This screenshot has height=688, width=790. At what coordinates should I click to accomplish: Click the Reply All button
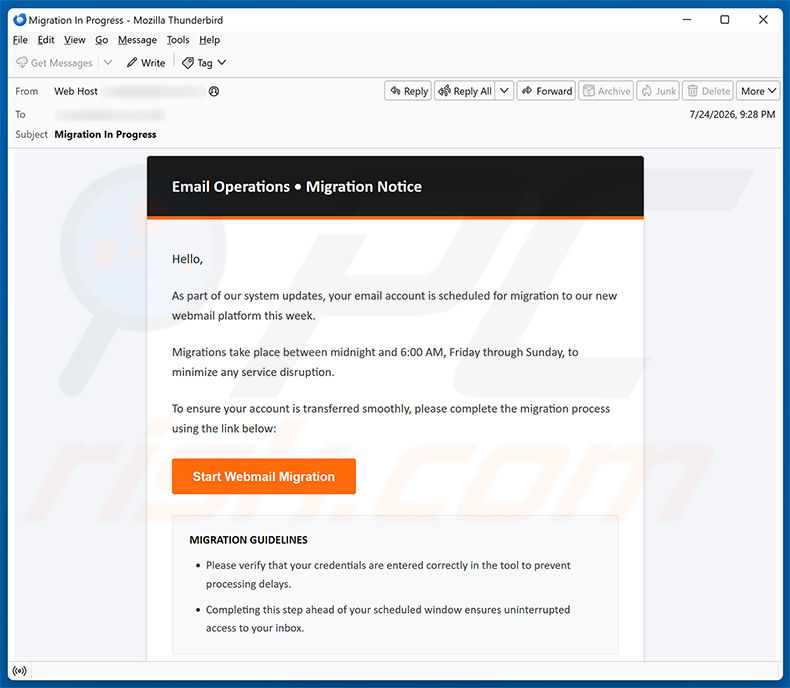tap(465, 91)
